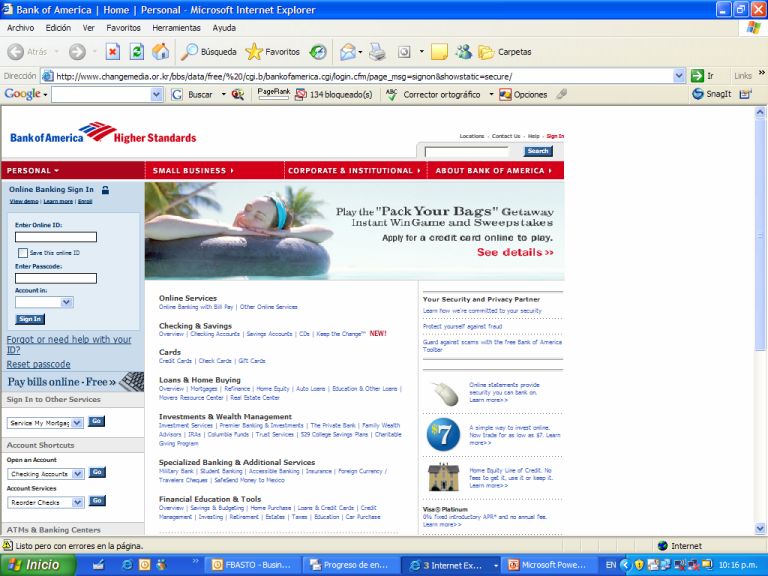
Task: Click Google Buscar search button
Action: [x=193, y=95]
